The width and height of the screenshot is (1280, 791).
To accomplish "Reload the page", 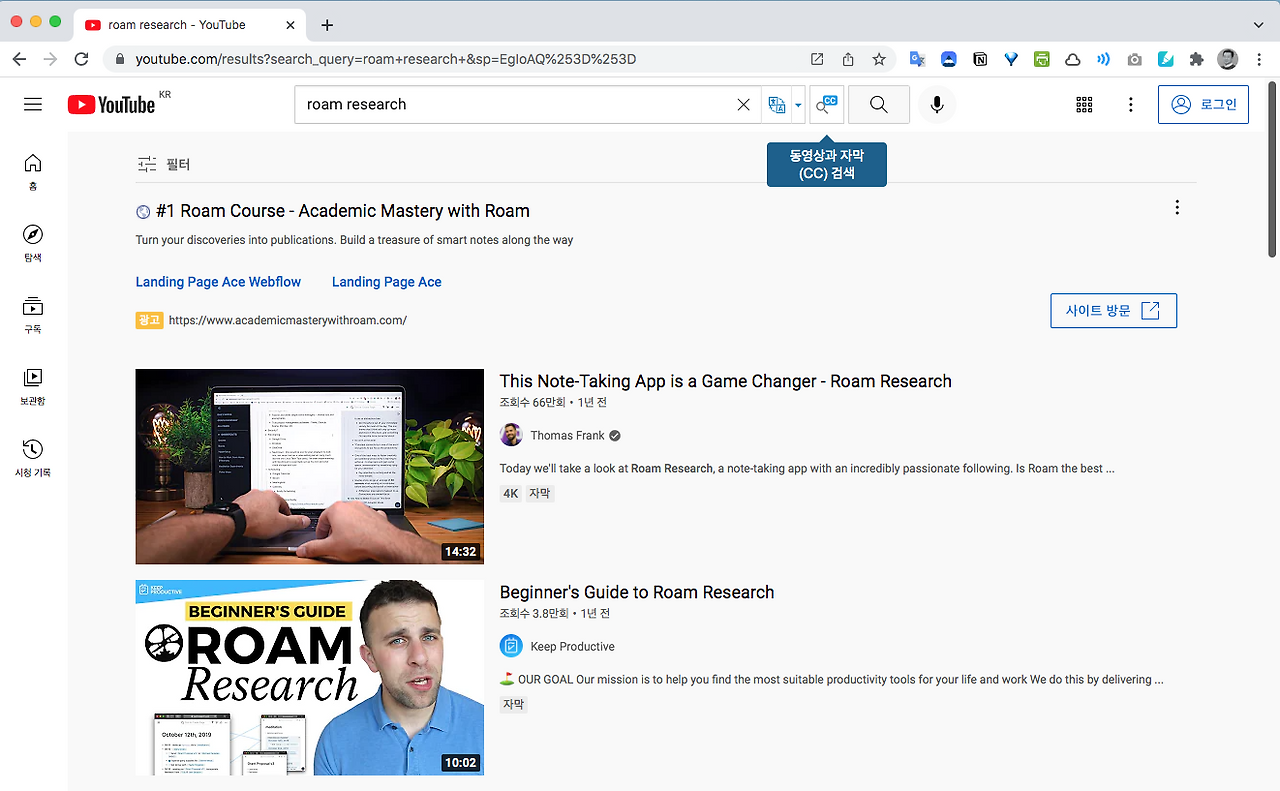I will click(x=82, y=59).
